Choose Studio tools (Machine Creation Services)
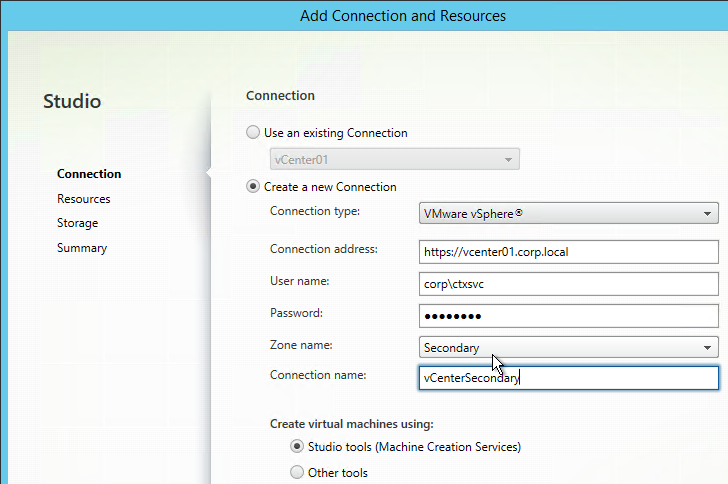This screenshot has height=484, width=728. point(297,447)
